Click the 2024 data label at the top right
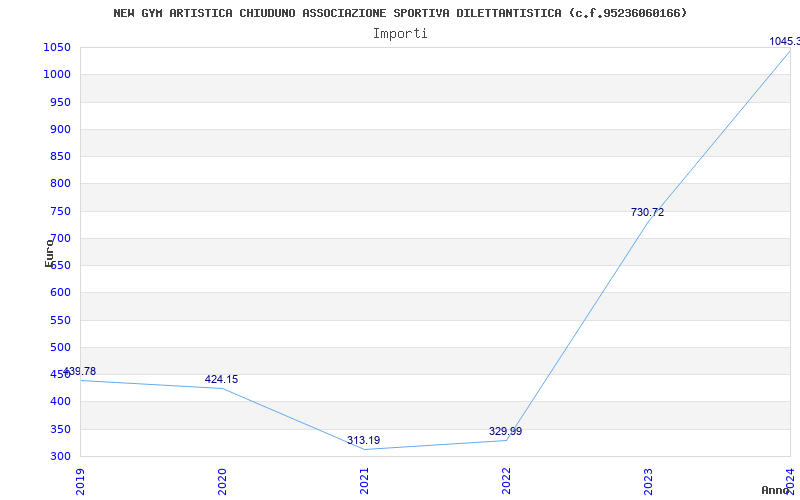 785,41
